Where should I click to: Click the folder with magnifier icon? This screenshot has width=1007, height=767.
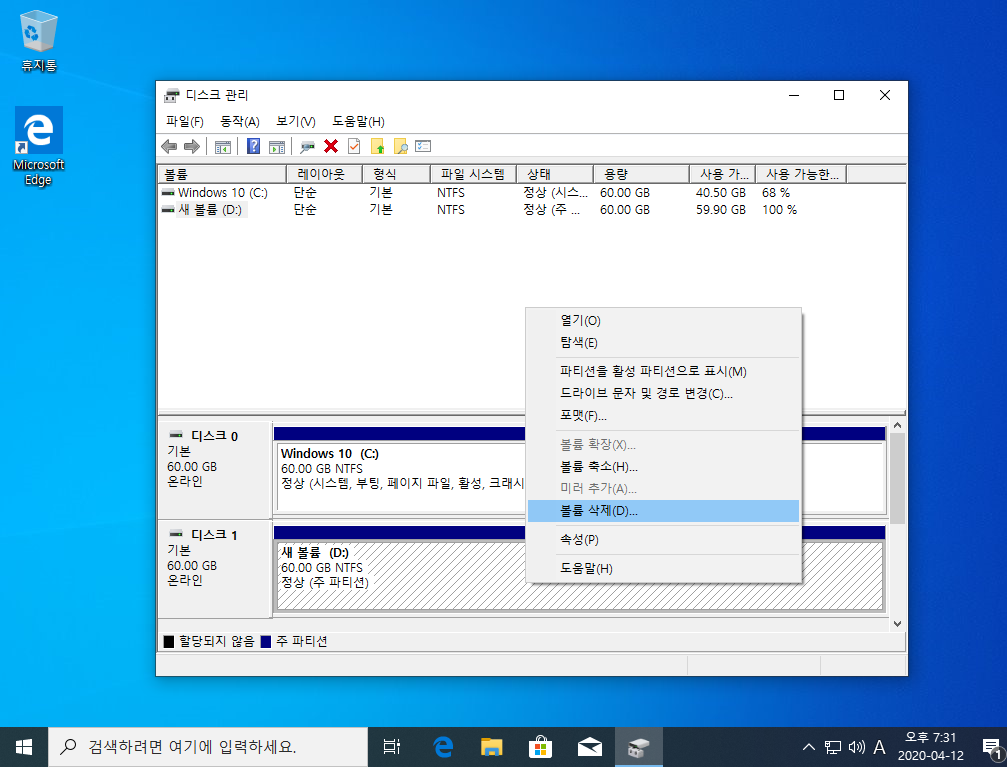[400, 146]
